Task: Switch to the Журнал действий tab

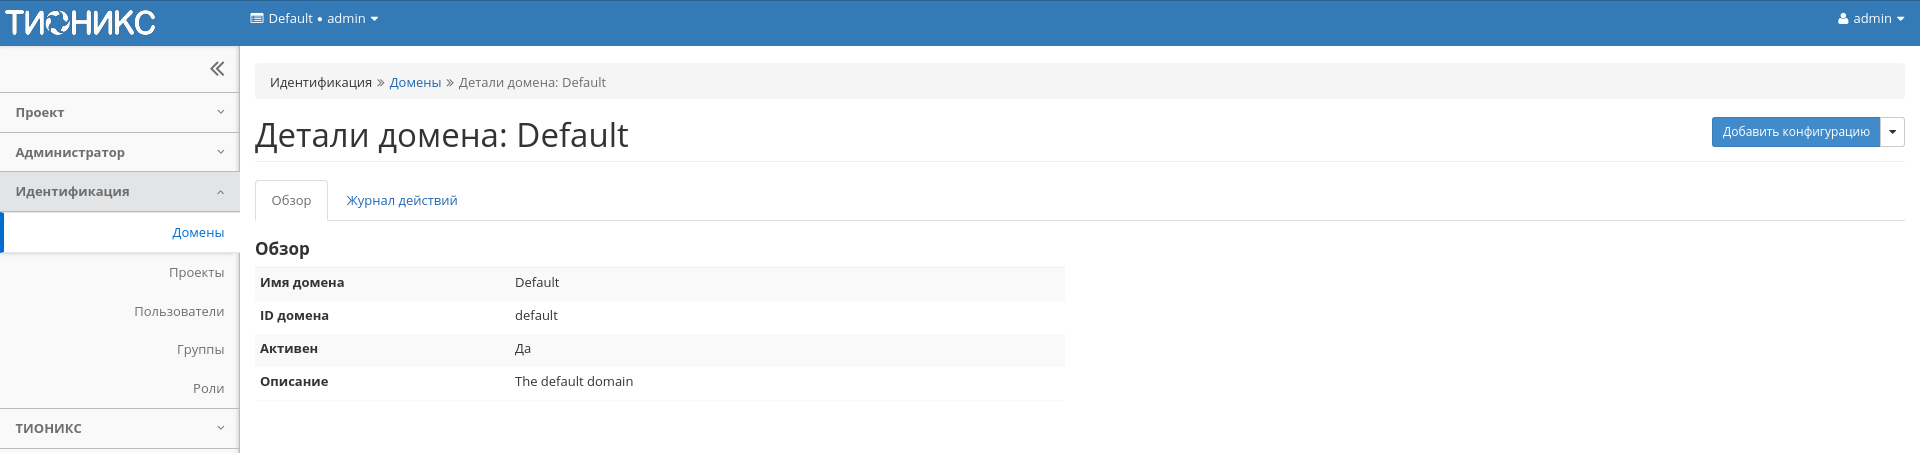Action: click(402, 201)
